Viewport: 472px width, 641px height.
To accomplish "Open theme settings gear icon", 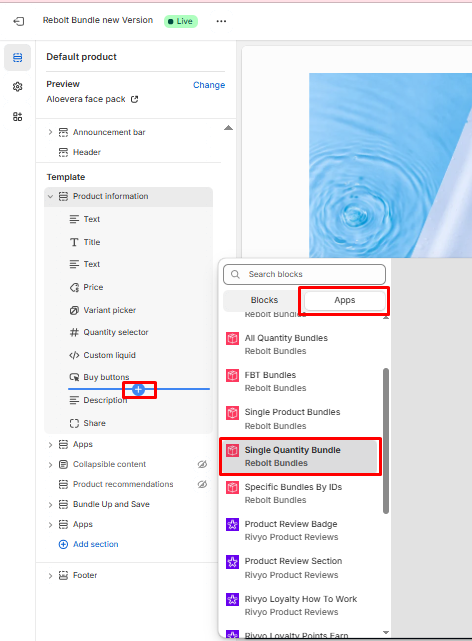I will (x=18, y=87).
